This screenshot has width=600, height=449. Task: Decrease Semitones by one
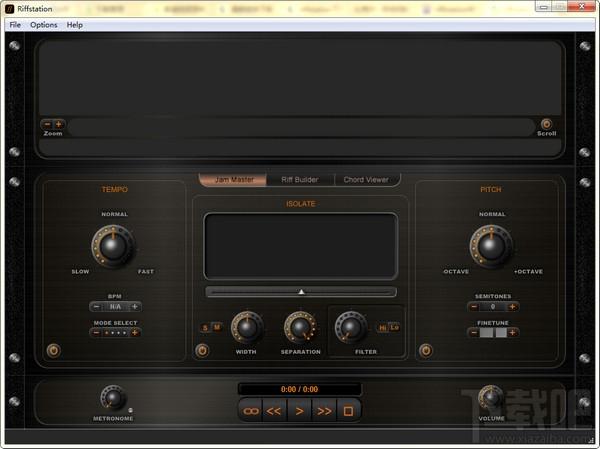[474, 307]
